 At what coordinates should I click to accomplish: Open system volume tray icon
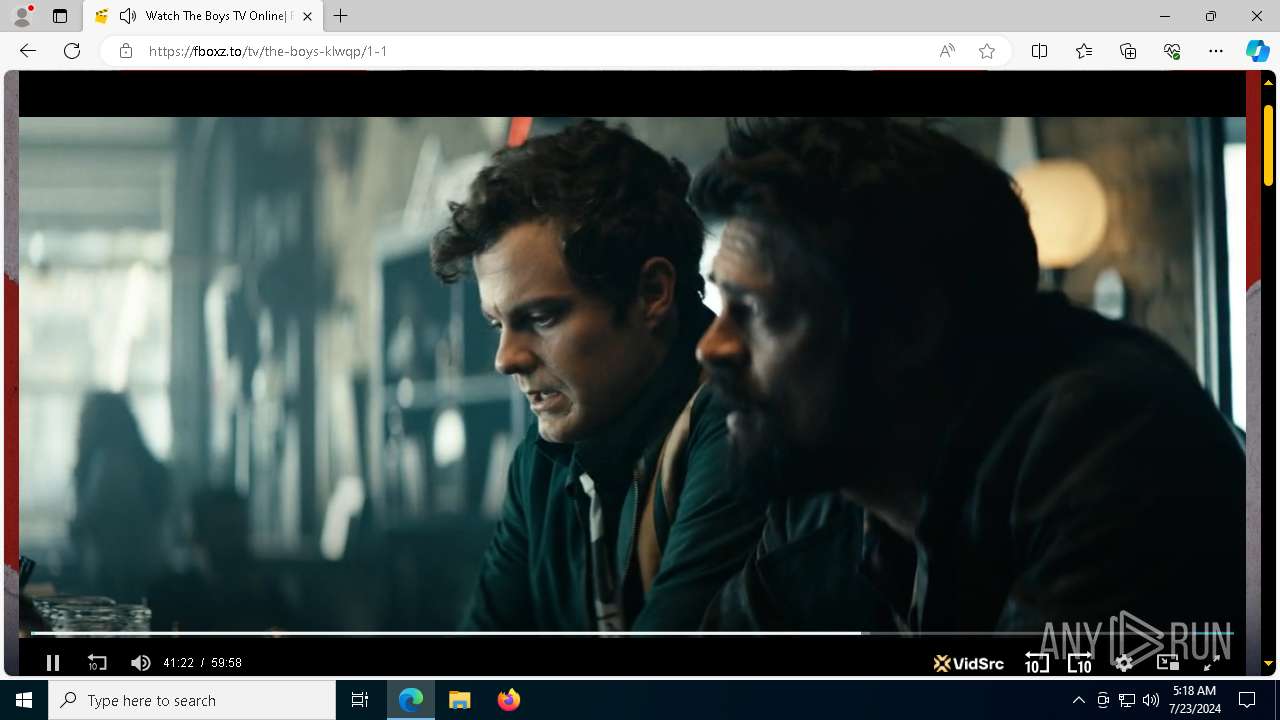1151,700
